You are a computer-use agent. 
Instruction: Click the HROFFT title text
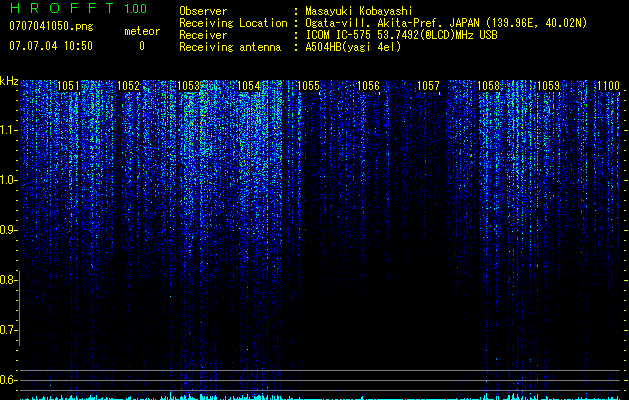[62, 8]
